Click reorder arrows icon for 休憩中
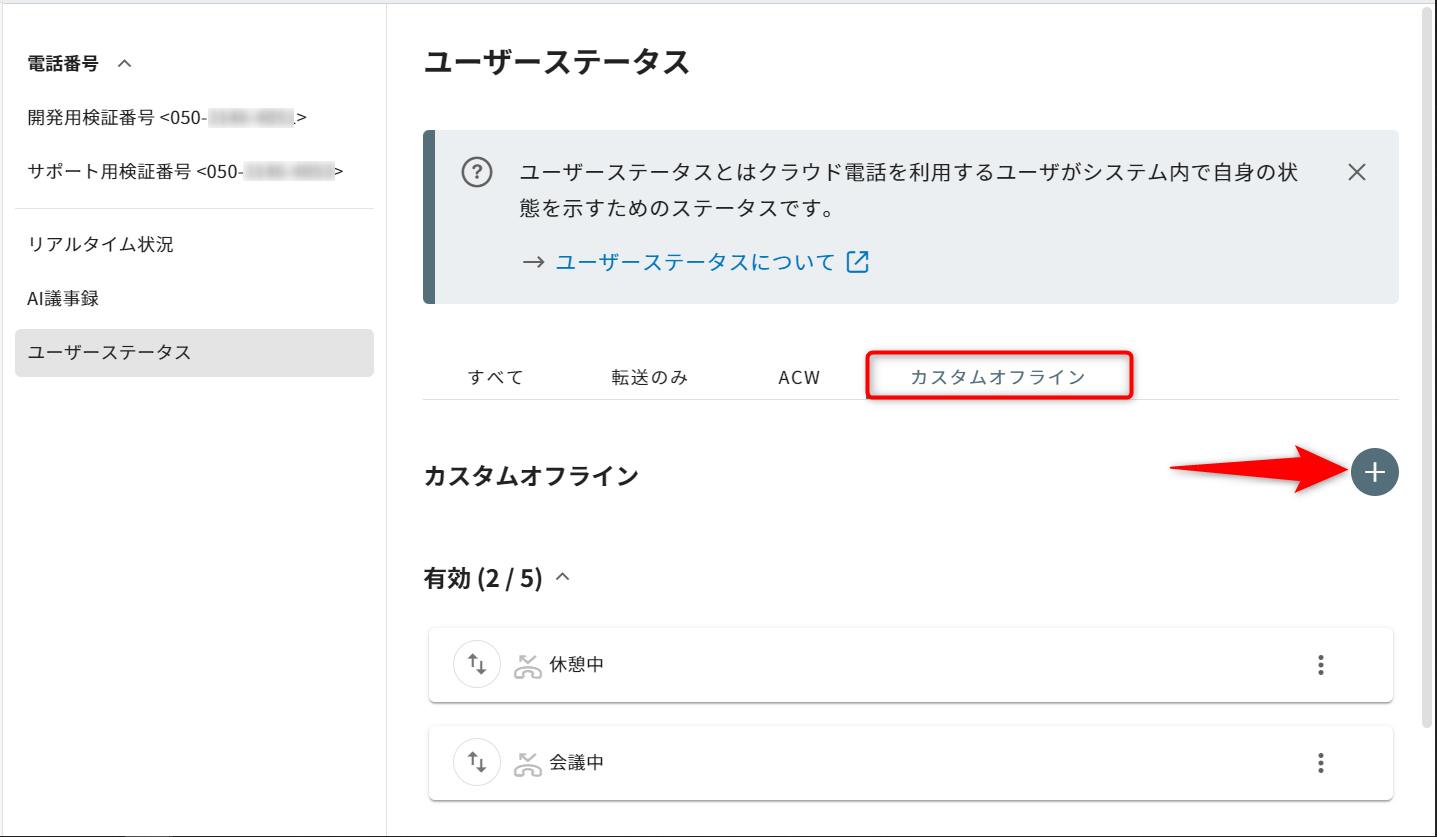Viewport: 1437px width, 837px height. tap(477, 665)
